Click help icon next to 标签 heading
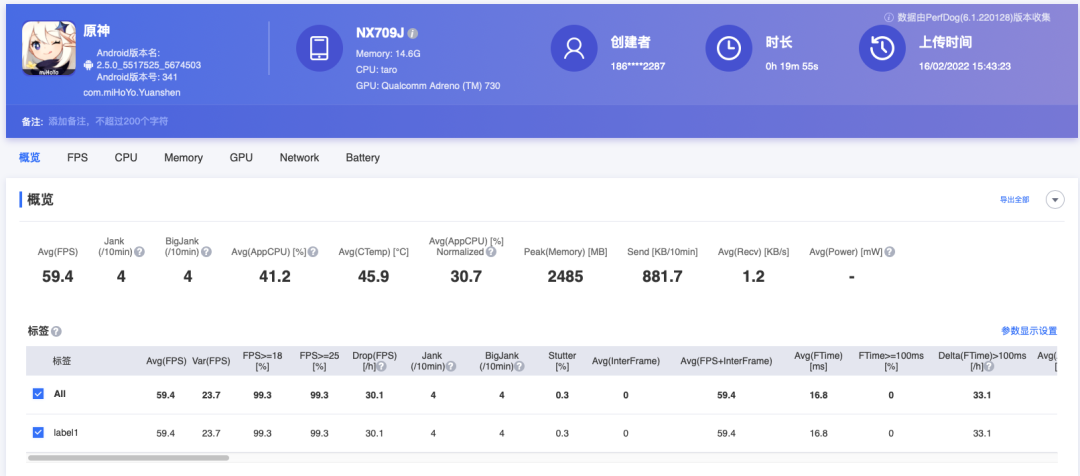Viewport: 1080px width, 476px height. [56, 331]
